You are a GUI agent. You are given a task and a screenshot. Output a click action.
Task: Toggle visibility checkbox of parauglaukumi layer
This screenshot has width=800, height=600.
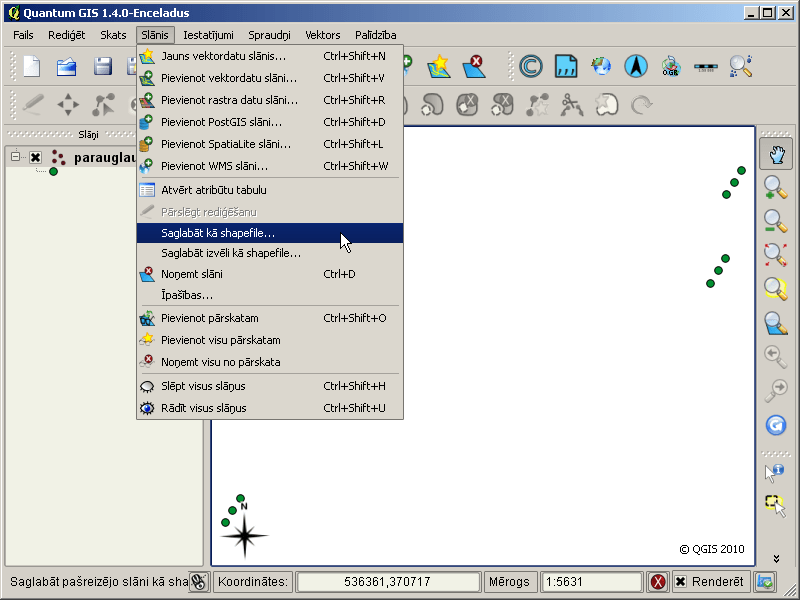[35, 157]
